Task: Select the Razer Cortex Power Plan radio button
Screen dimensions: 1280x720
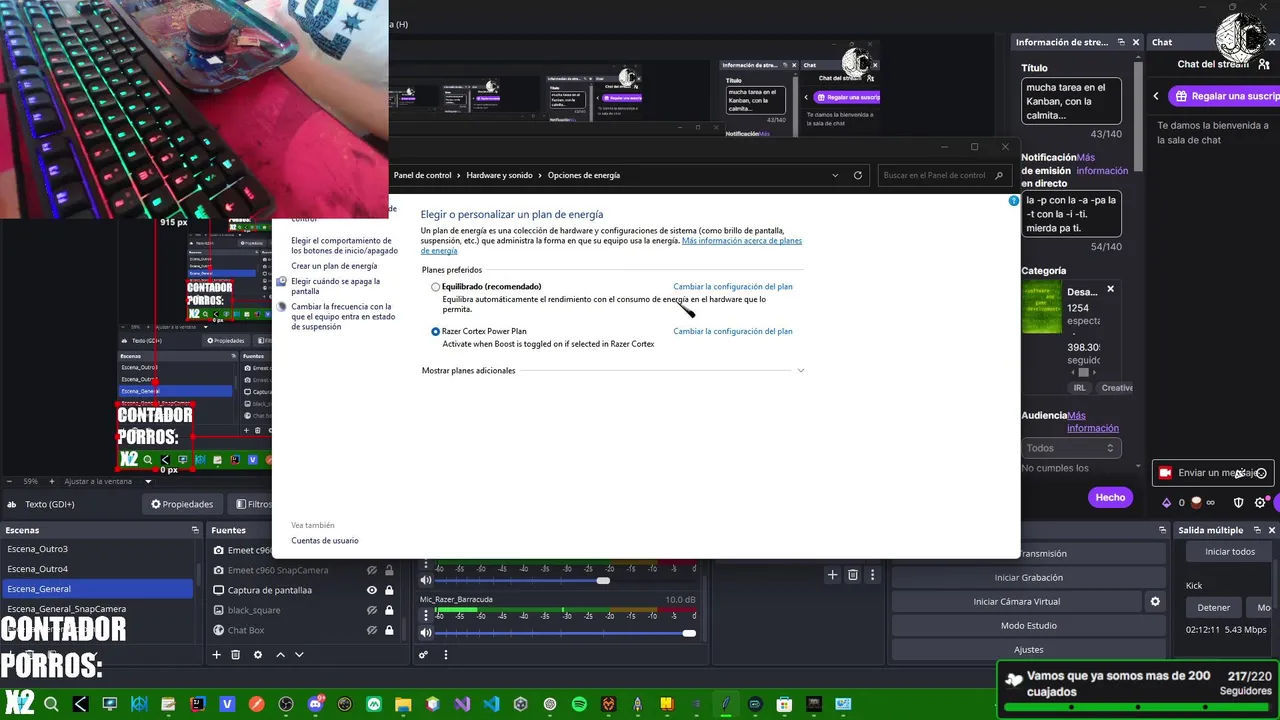Action: pos(436,331)
